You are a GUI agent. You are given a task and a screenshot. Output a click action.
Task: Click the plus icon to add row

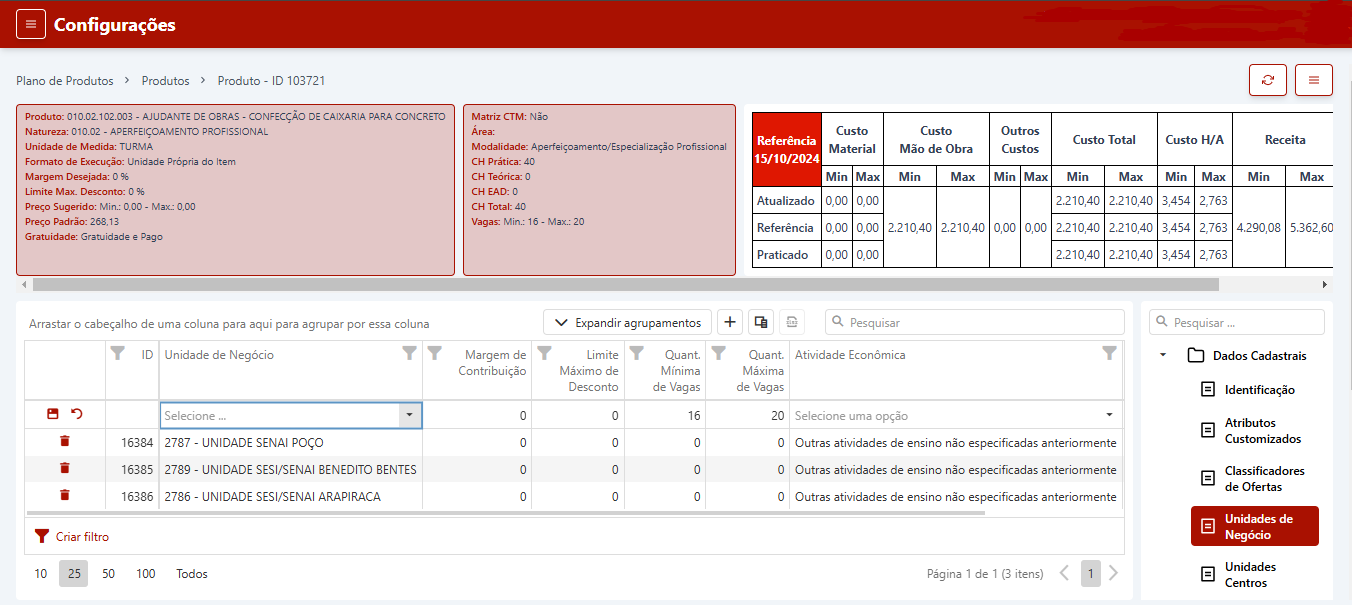(x=730, y=322)
